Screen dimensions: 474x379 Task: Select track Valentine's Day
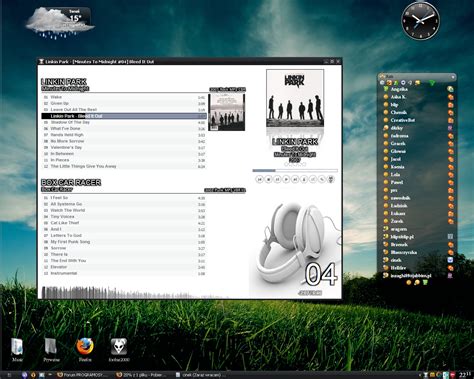click(x=124, y=148)
